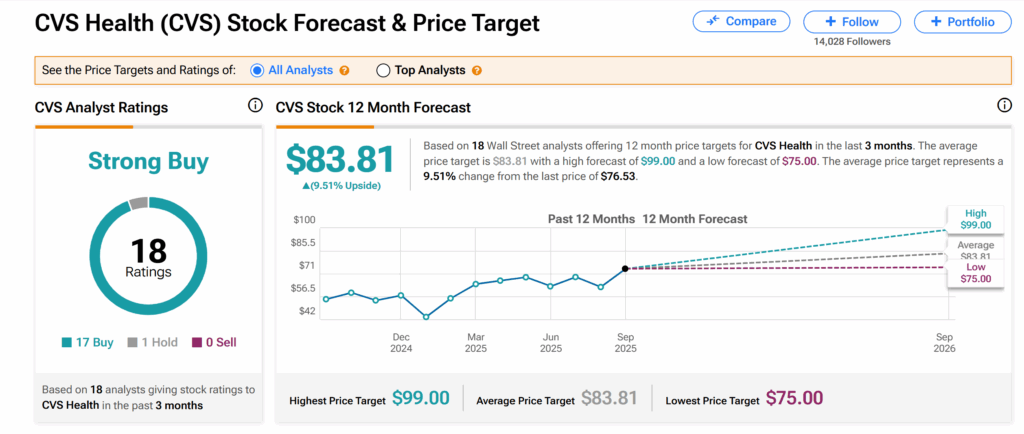The image size is (1024, 434).
Task: Follow CVS Health stock
Action: [x=852, y=22]
